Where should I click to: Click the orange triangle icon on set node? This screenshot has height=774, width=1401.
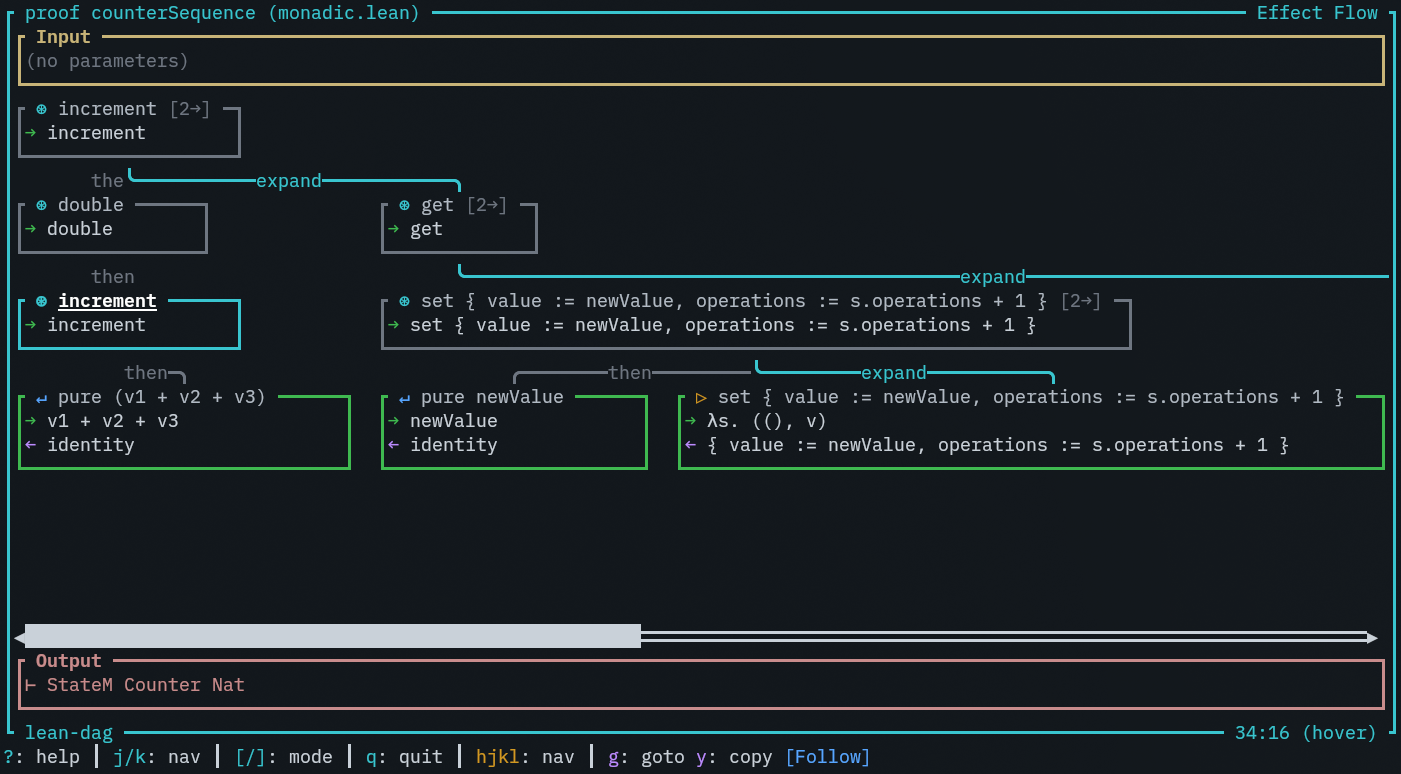coord(701,397)
